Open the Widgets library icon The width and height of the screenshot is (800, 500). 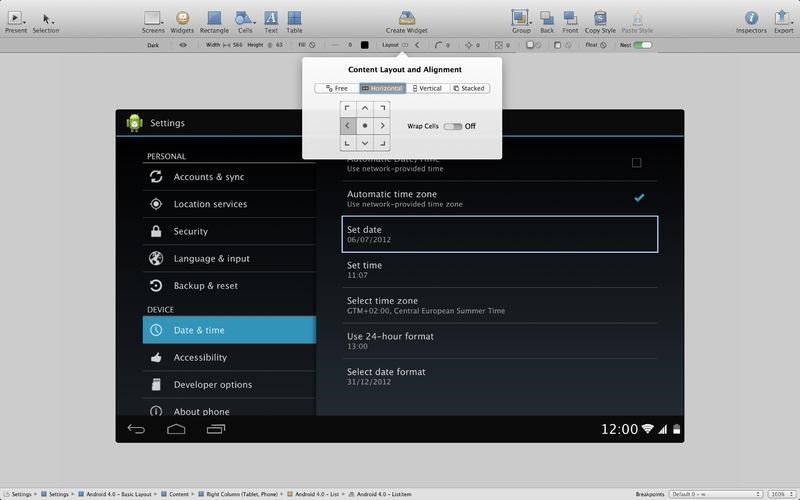(182, 18)
